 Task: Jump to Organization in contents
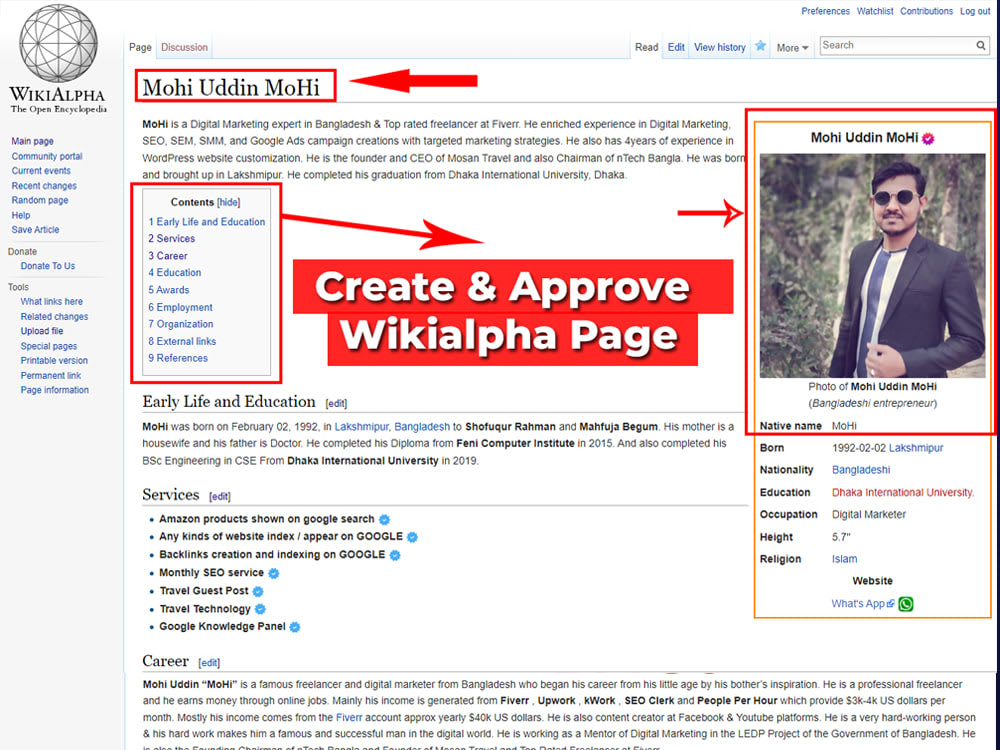coord(180,324)
